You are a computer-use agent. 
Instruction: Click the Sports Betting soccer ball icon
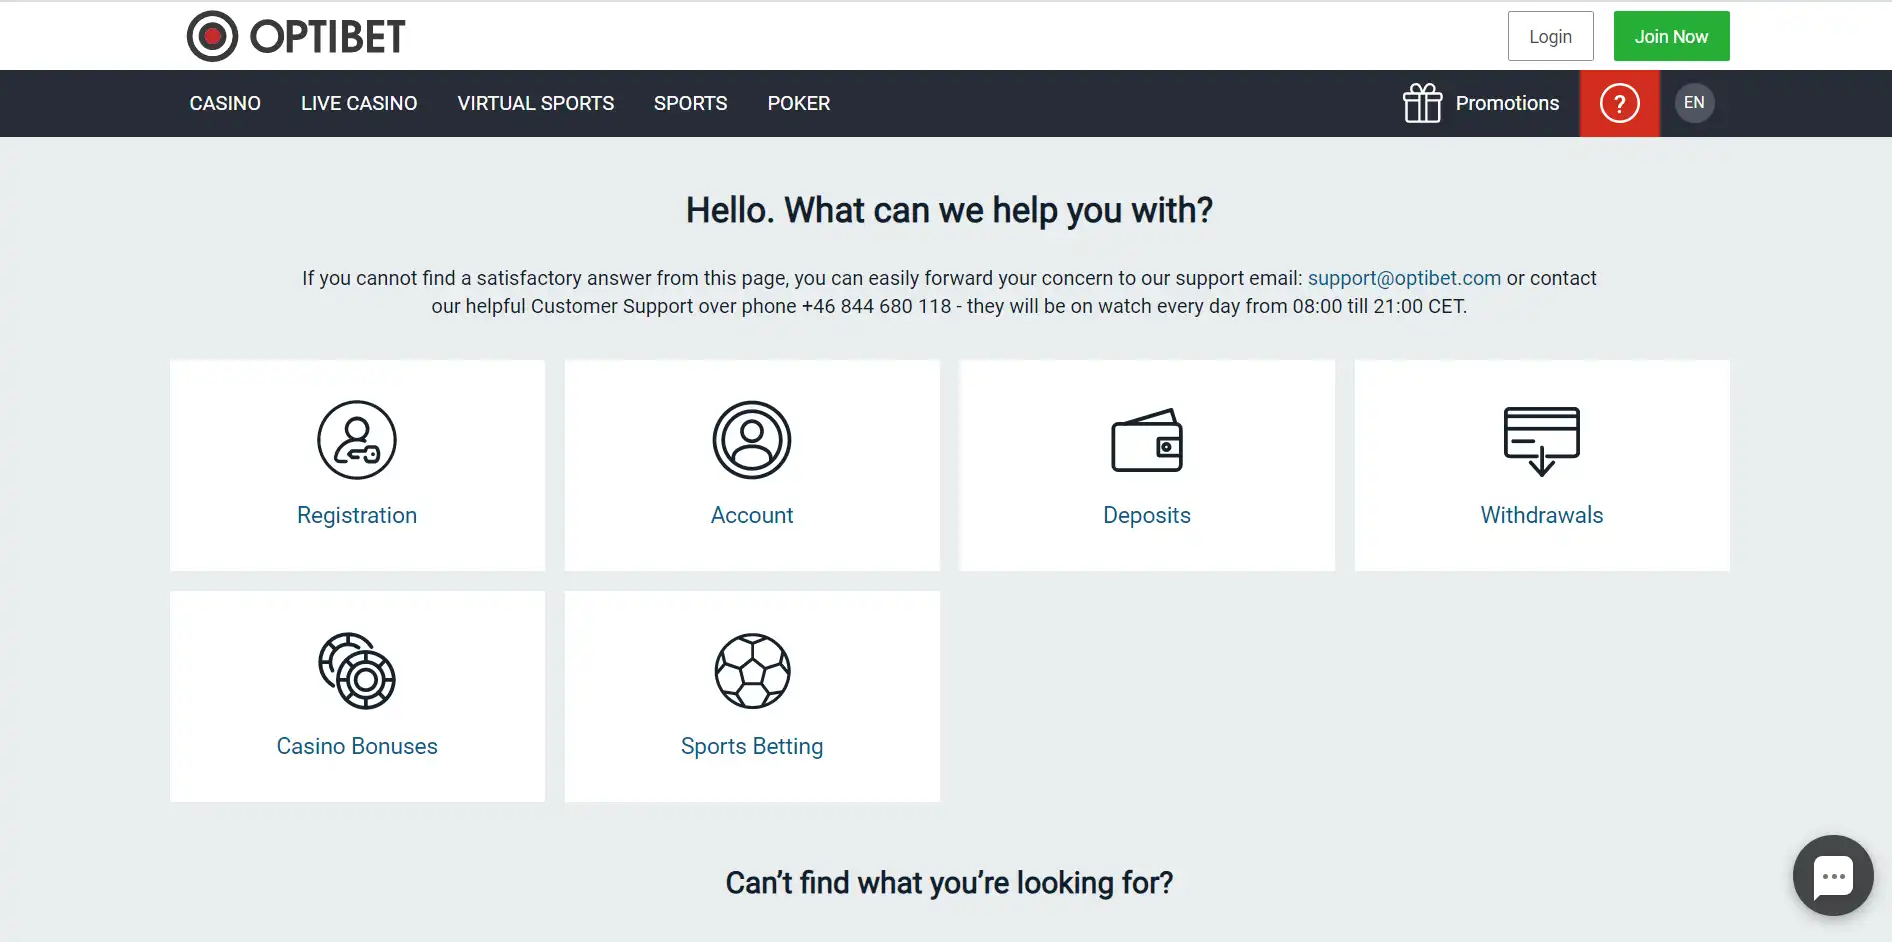pyautogui.click(x=752, y=671)
